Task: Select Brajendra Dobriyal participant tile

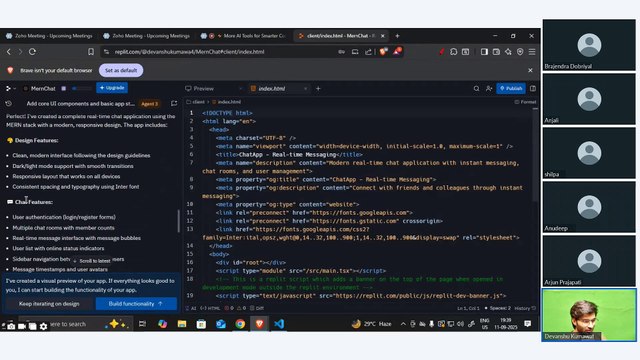Action: [x=589, y=45]
